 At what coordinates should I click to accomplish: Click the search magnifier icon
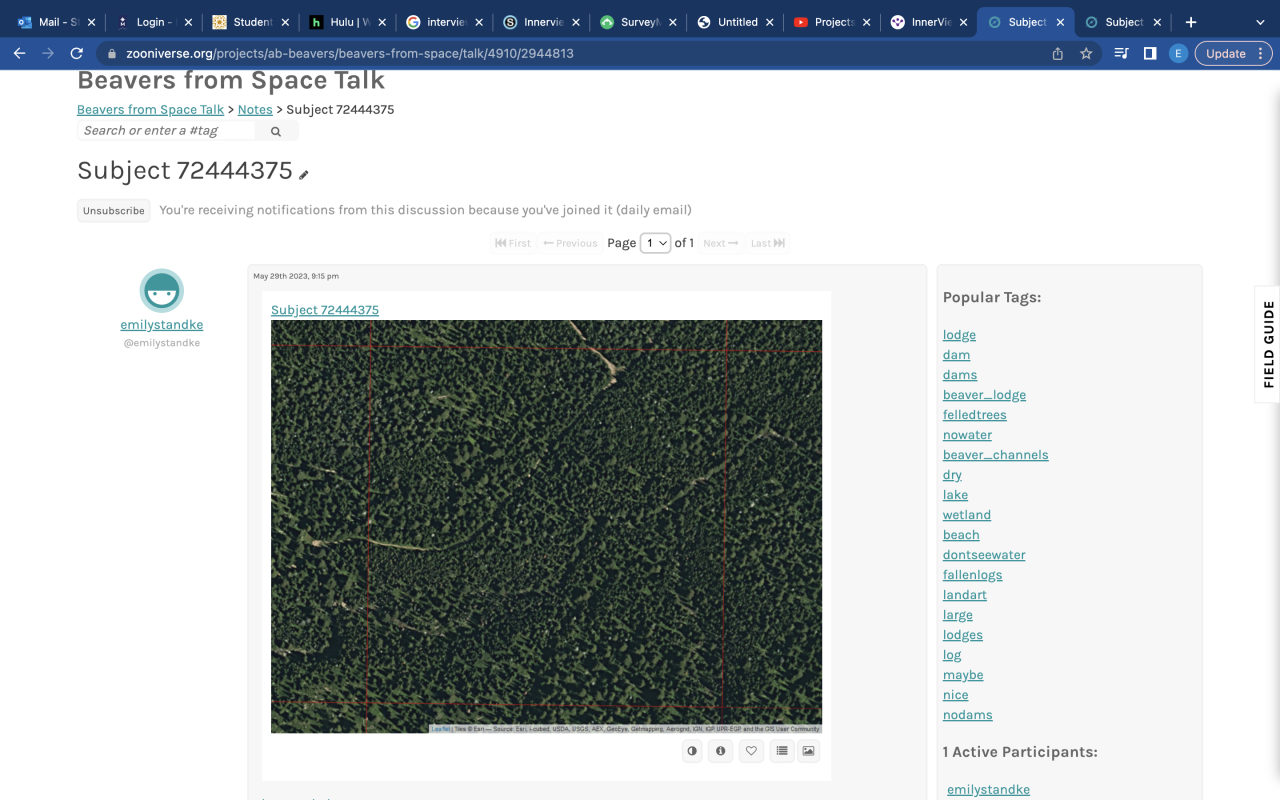tap(276, 131)
